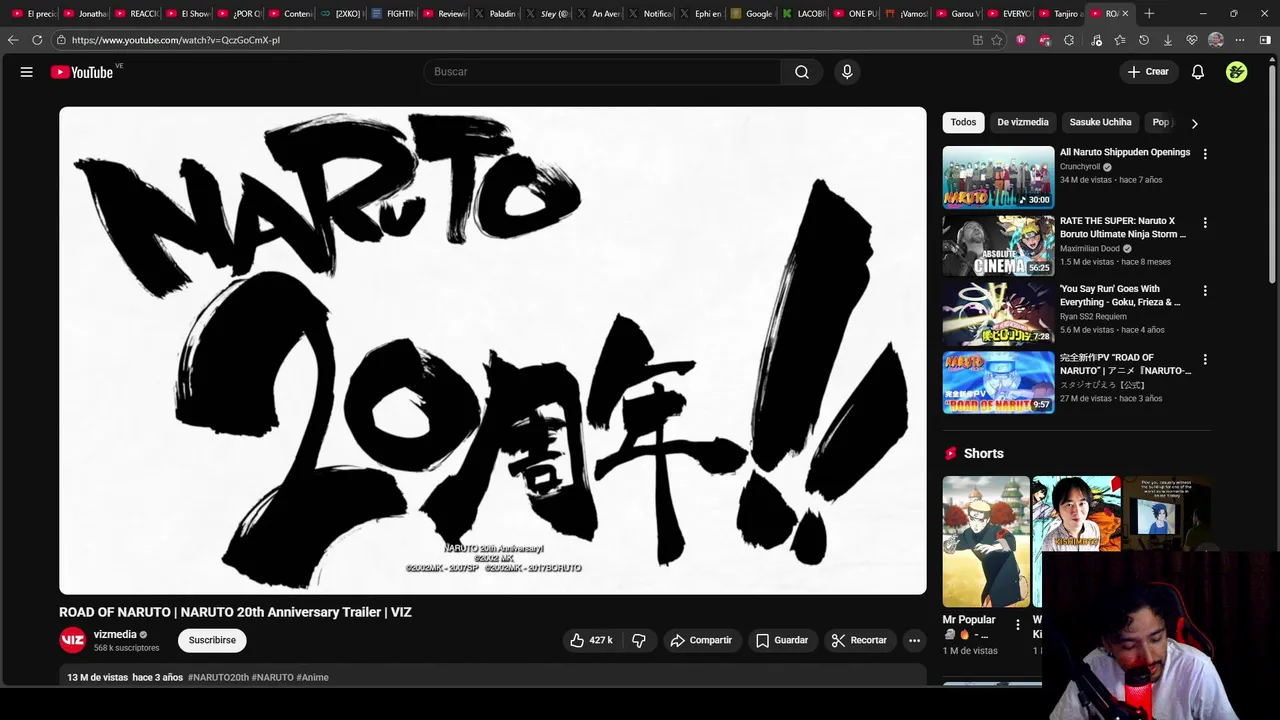
Task: Click the Crear create button
Action: click(x=1148, y=72)
